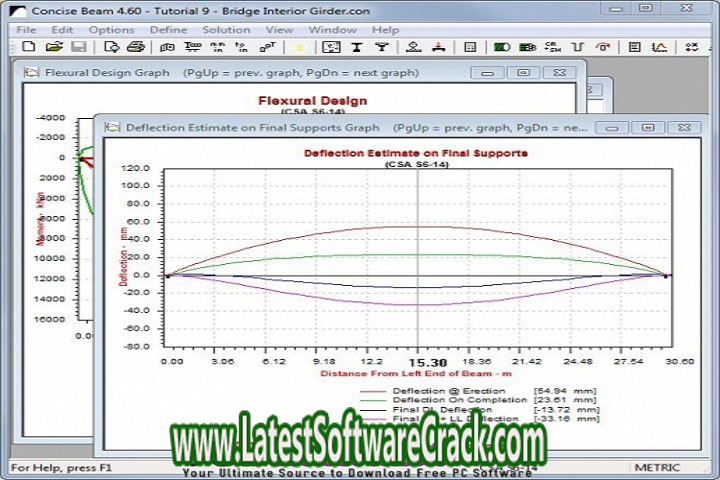
Task: Open the Help menu
Action: point(385,30)
